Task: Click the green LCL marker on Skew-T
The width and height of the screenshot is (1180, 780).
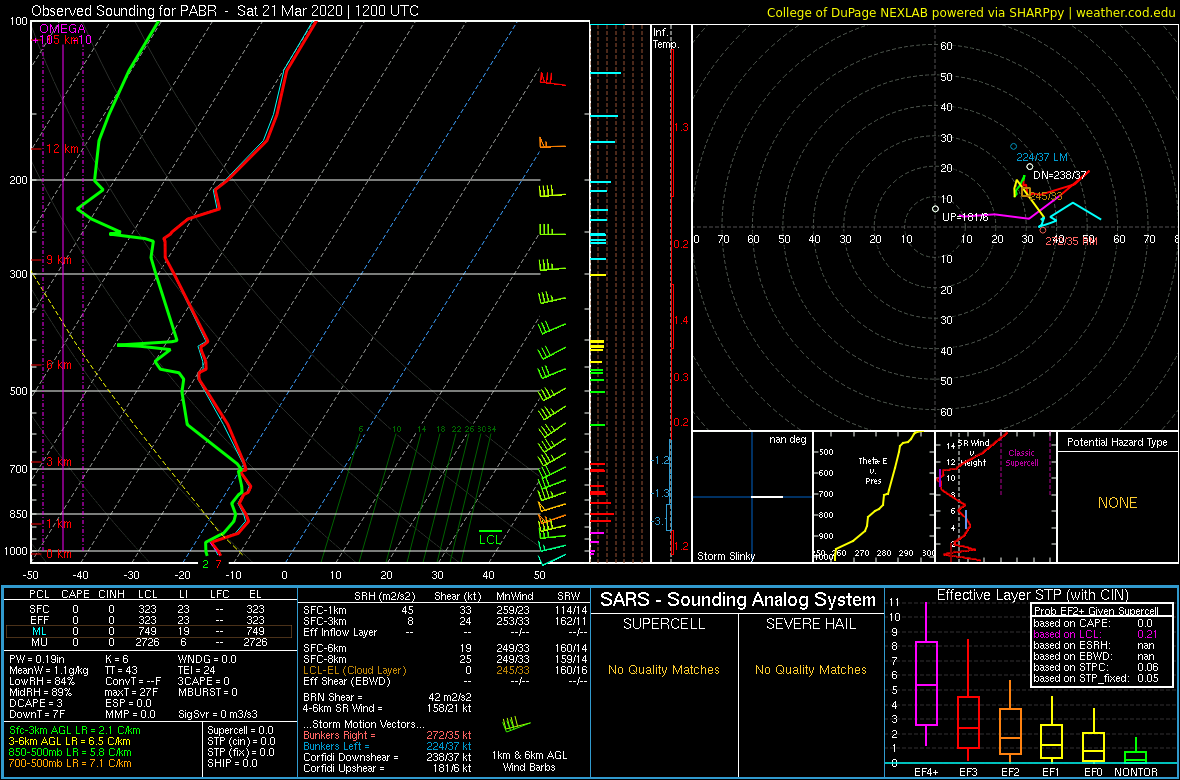Action: coord(490,537)
